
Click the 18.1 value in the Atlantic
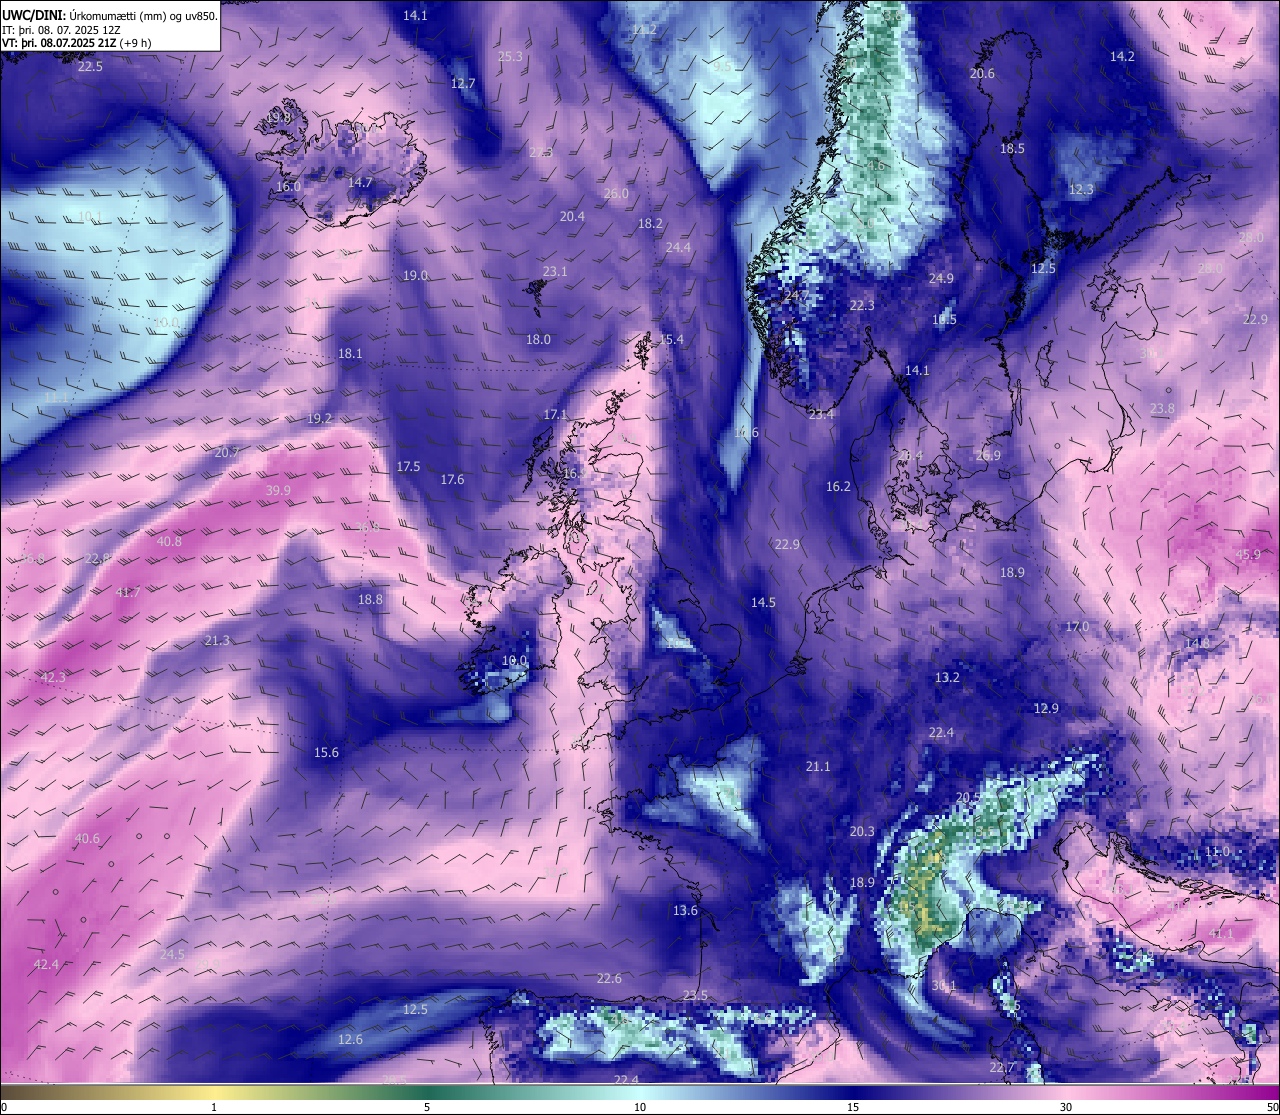pos(350,354)
